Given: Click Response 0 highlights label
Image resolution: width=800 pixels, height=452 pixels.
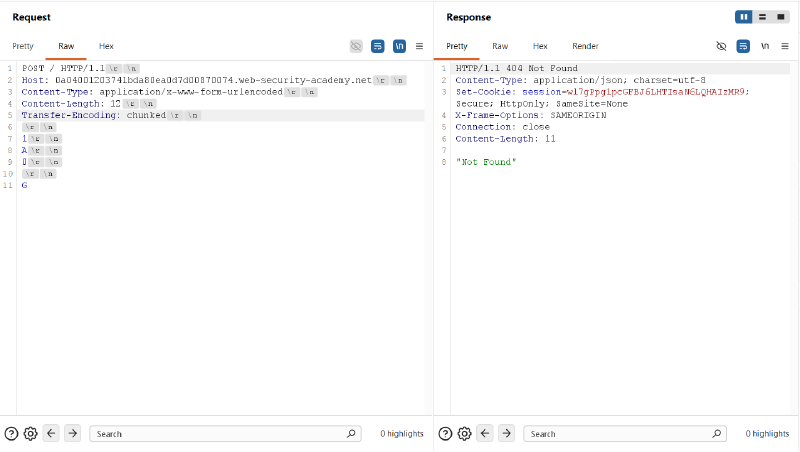Looking at the screenshot, I should (767, 434).
